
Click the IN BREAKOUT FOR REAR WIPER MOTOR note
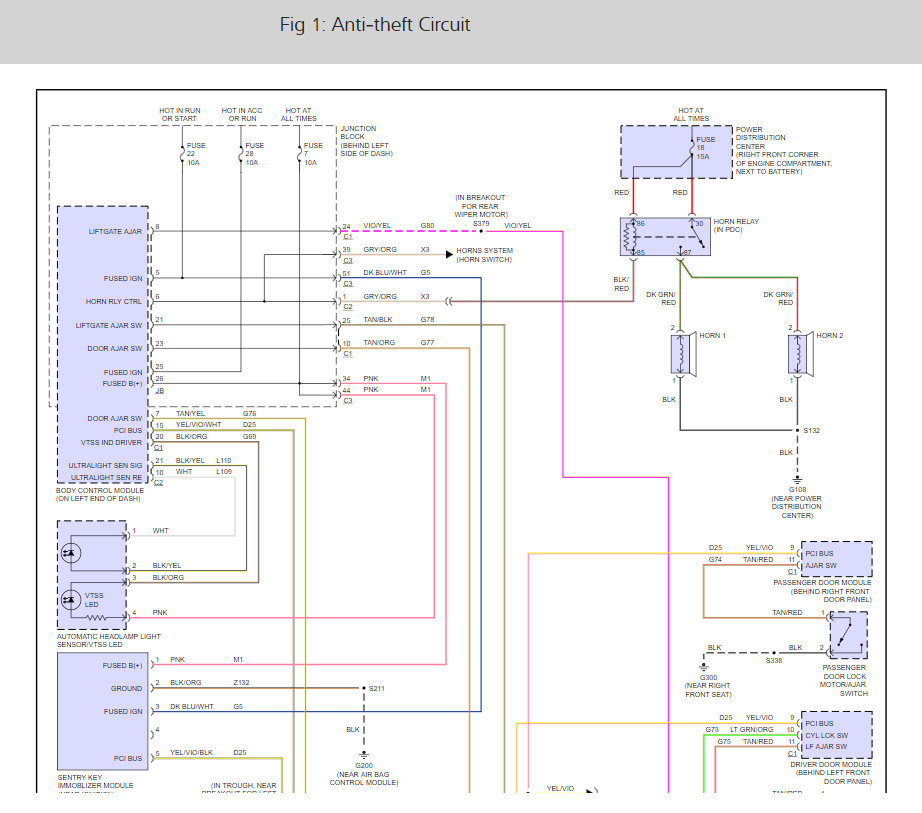click(480, 206)
